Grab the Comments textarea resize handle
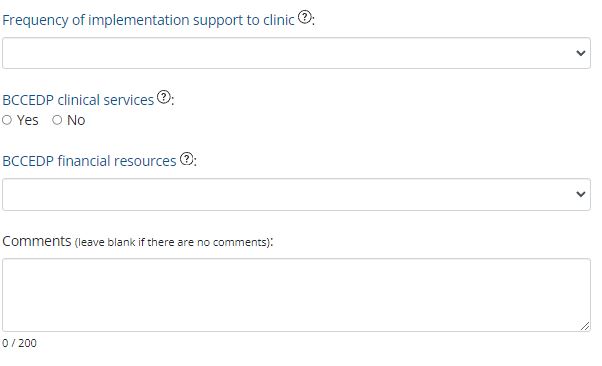 [585, 326]
